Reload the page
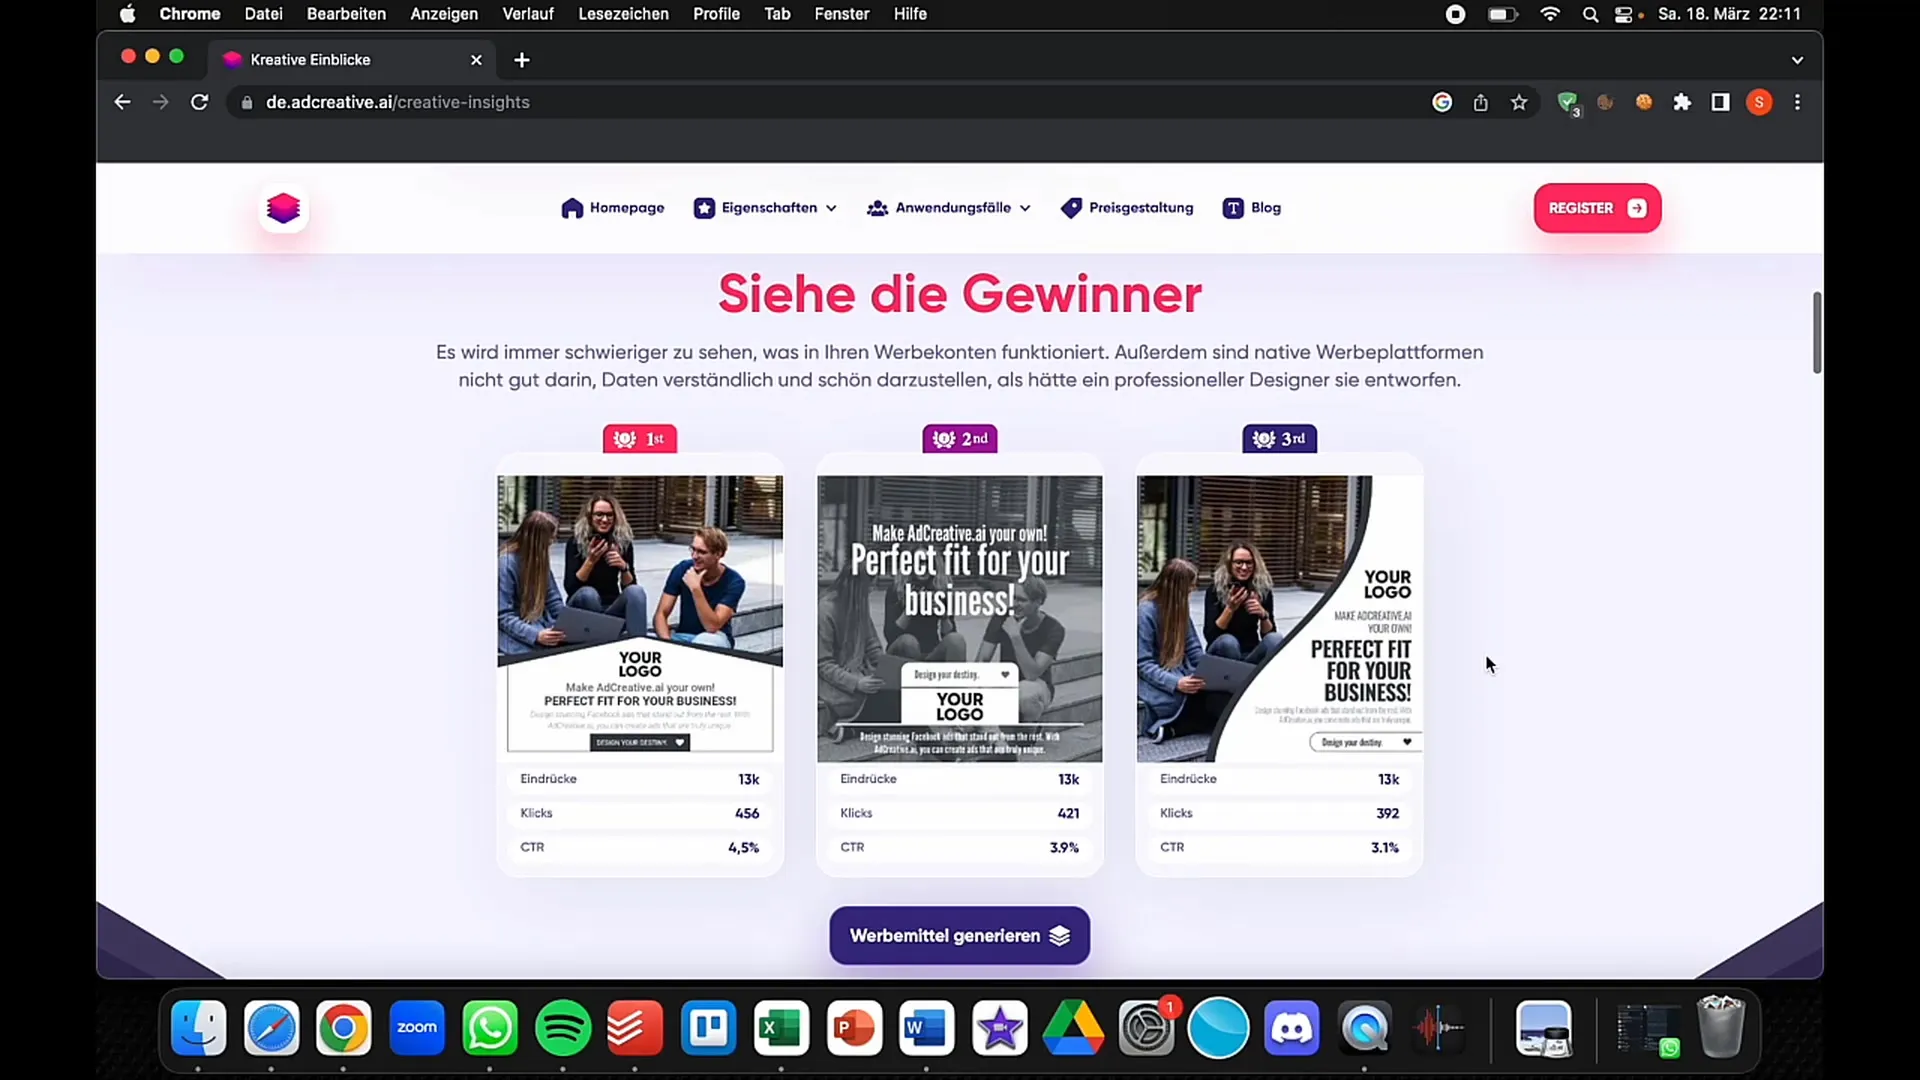 point(199,102)
